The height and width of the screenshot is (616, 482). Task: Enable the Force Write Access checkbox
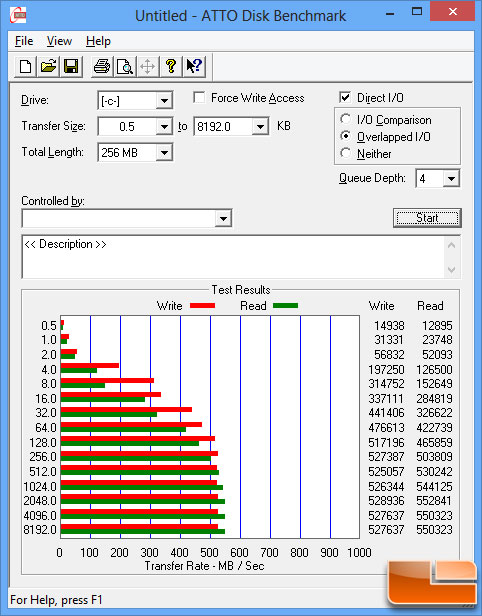coord(199,97)
